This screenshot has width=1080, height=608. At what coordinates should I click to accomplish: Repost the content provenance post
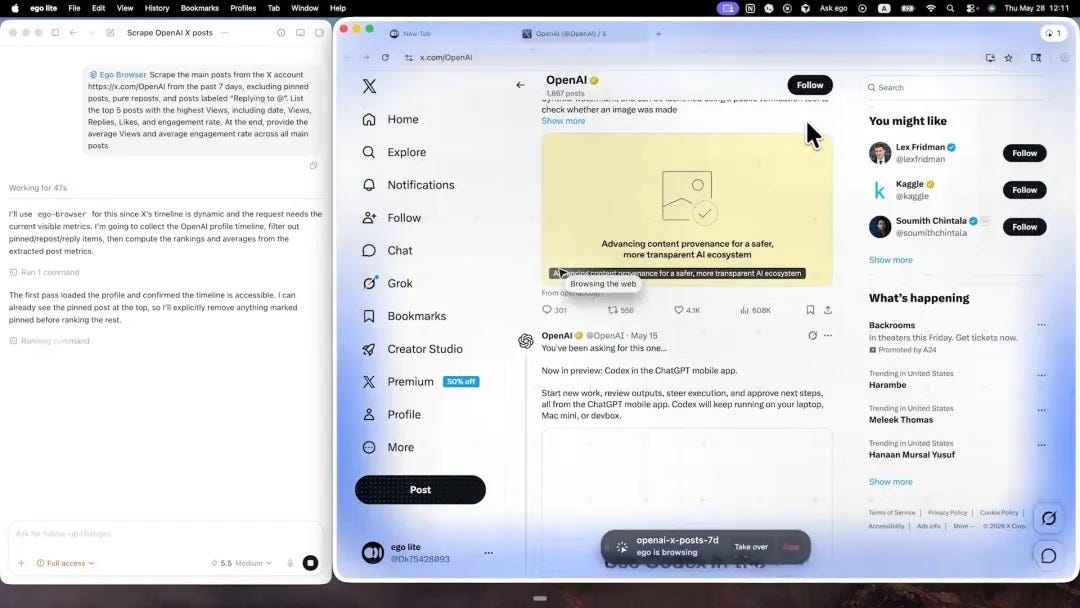(620, 310)
